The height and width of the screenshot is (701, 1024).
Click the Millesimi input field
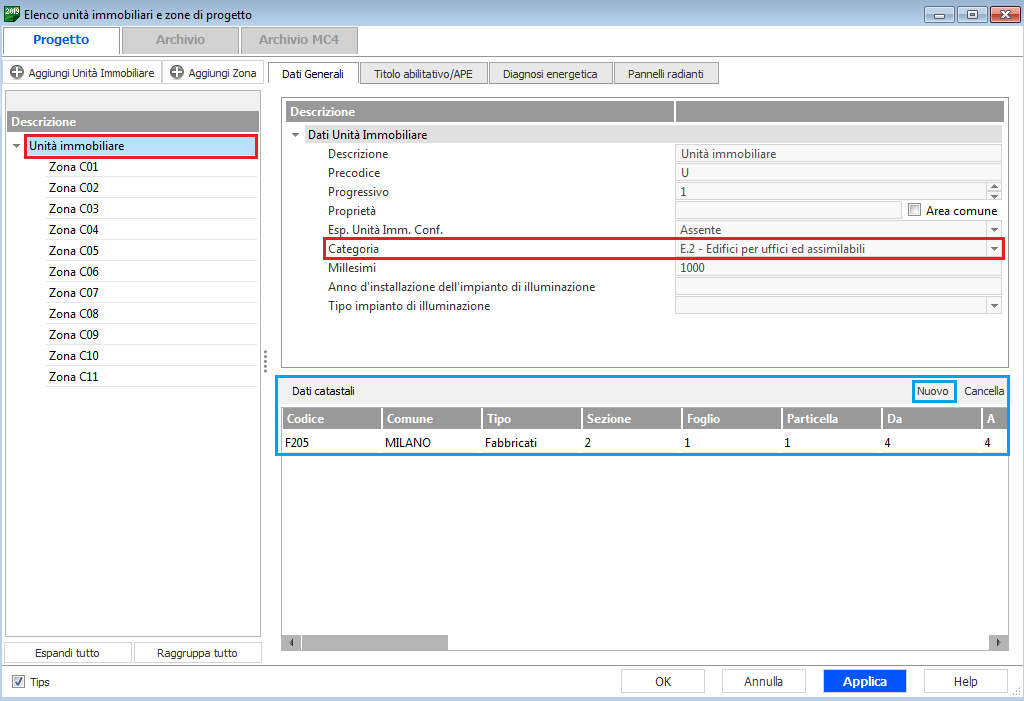tap(838, 268)
